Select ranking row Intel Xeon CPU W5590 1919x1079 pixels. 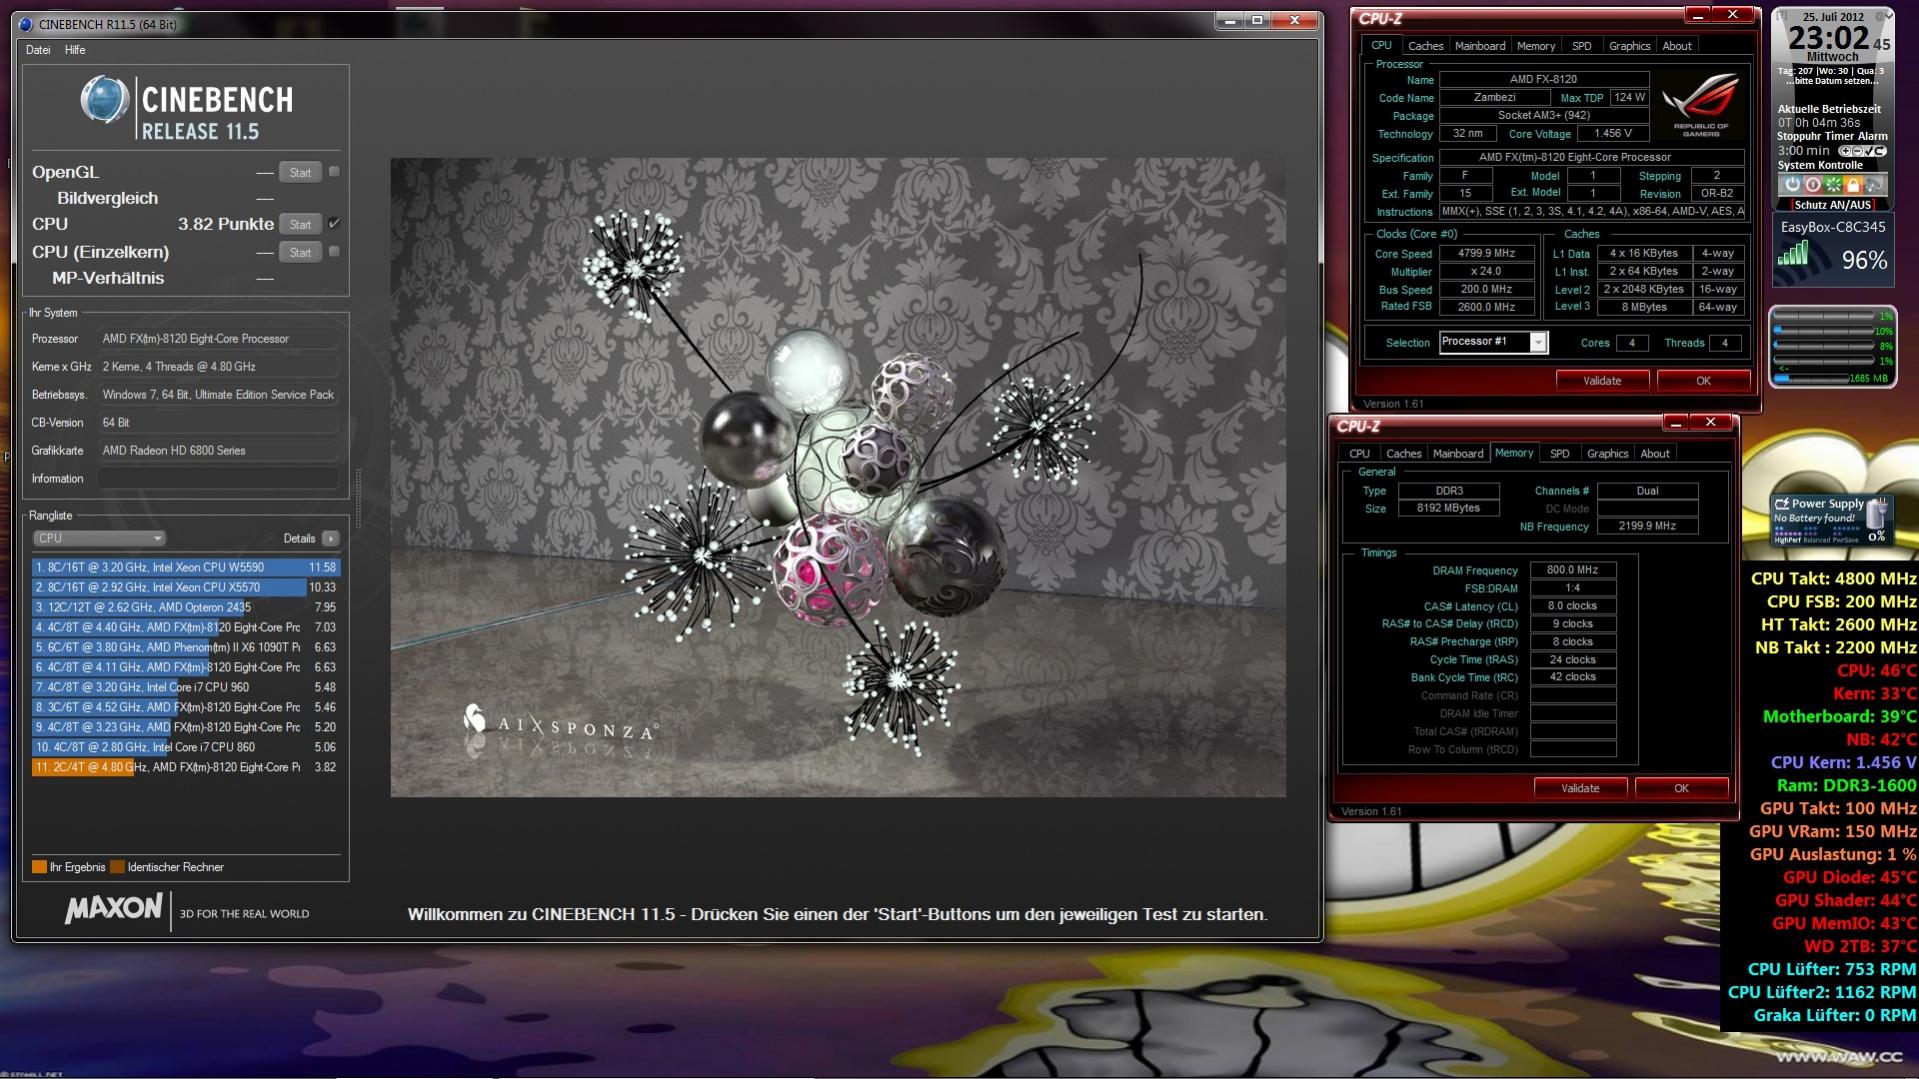[x=186, y=567]
